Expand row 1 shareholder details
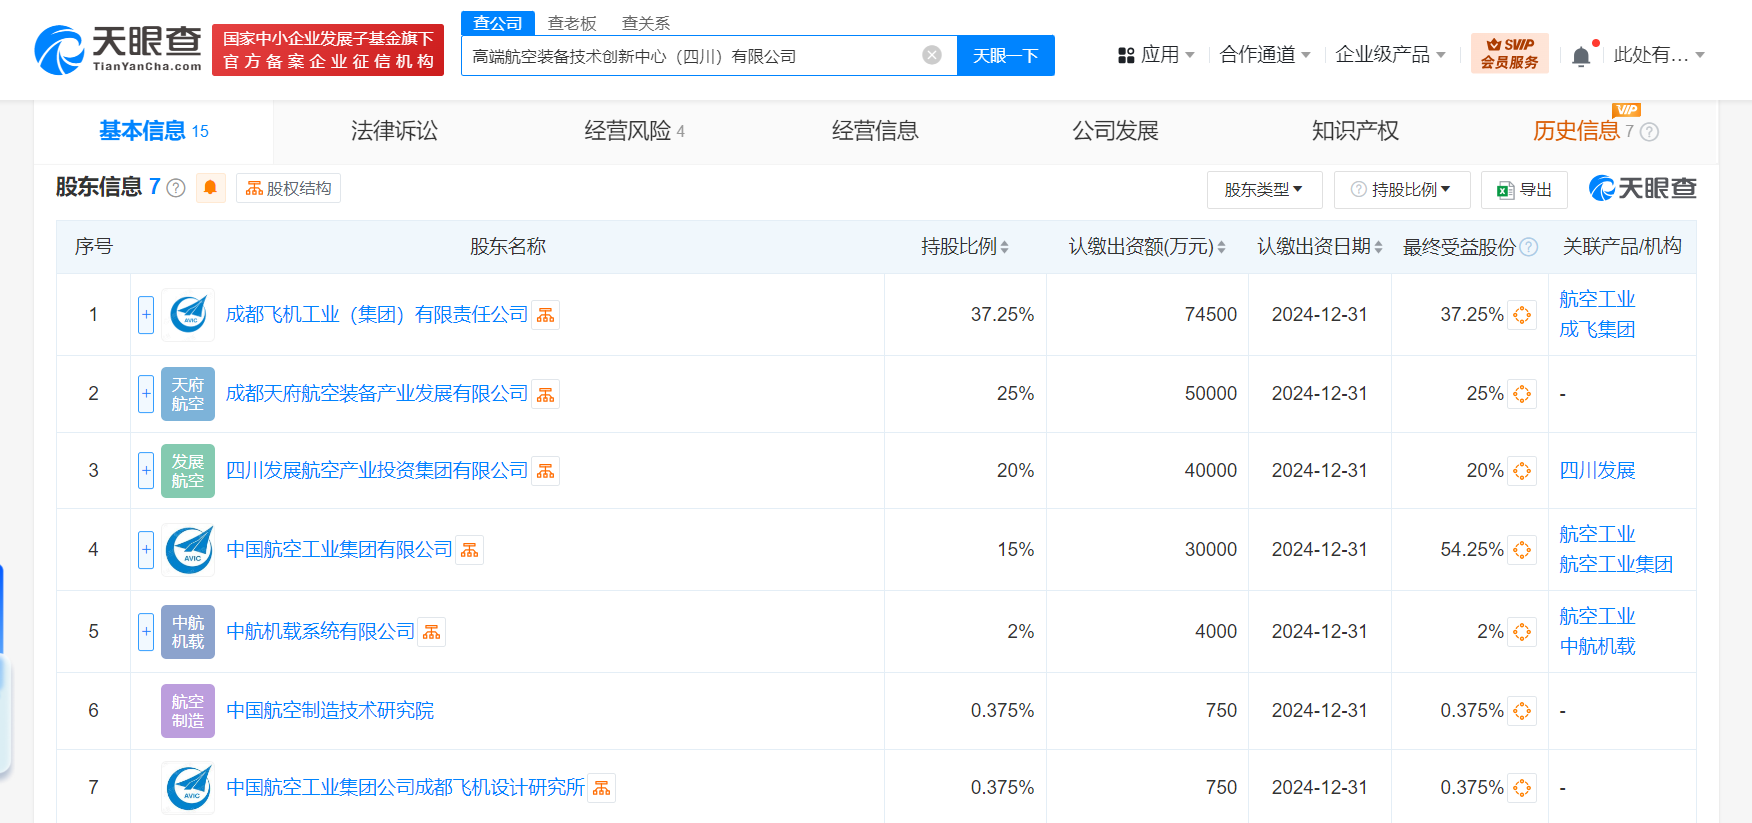This screenshot has width=1752, height=823. tap(146, 315)
